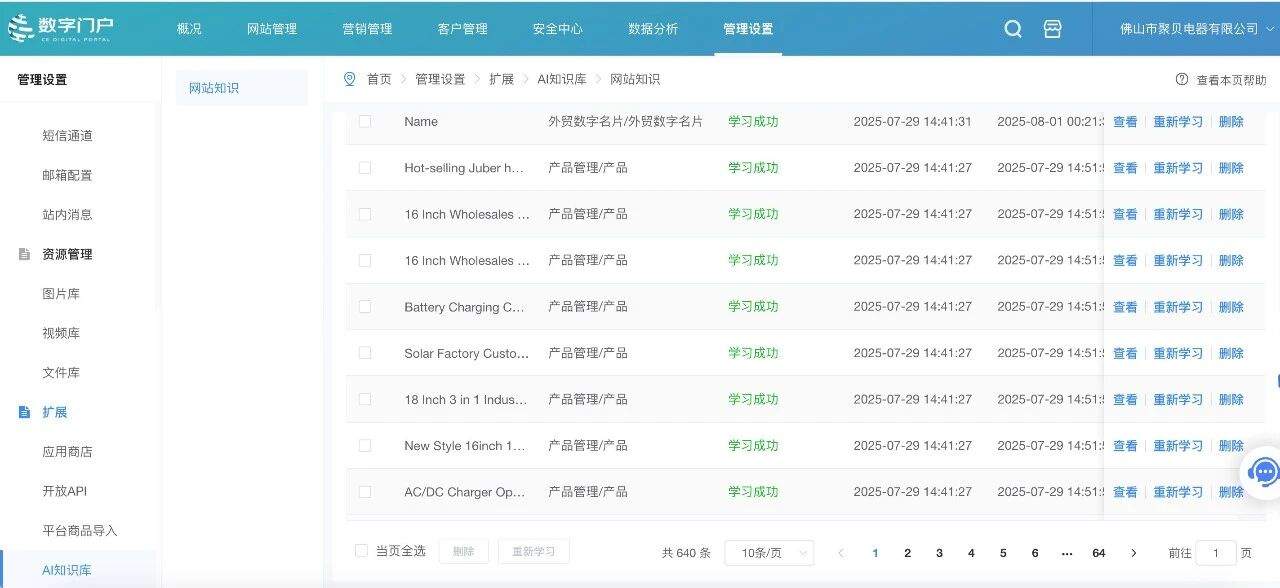Open 查看 on the Name record
1280x588 pixels.
pyautogui.click(x=1125, y=121)
